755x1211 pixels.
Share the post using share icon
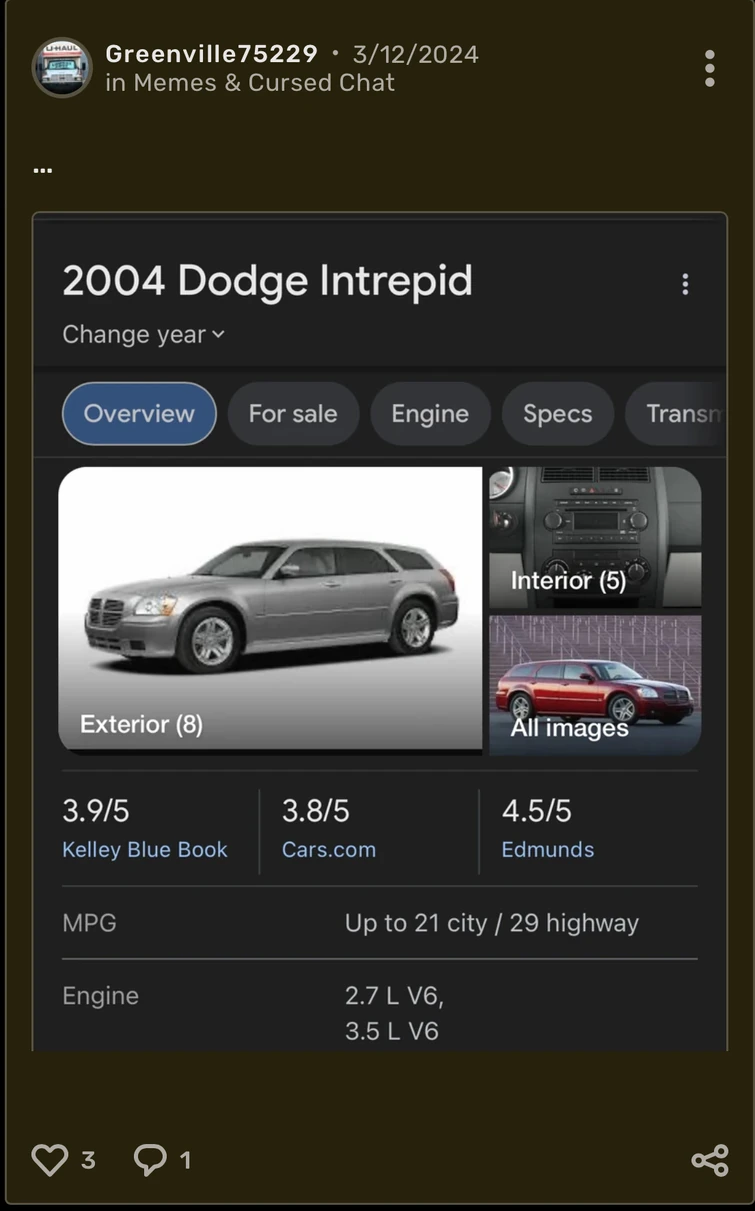point(709,1160)
